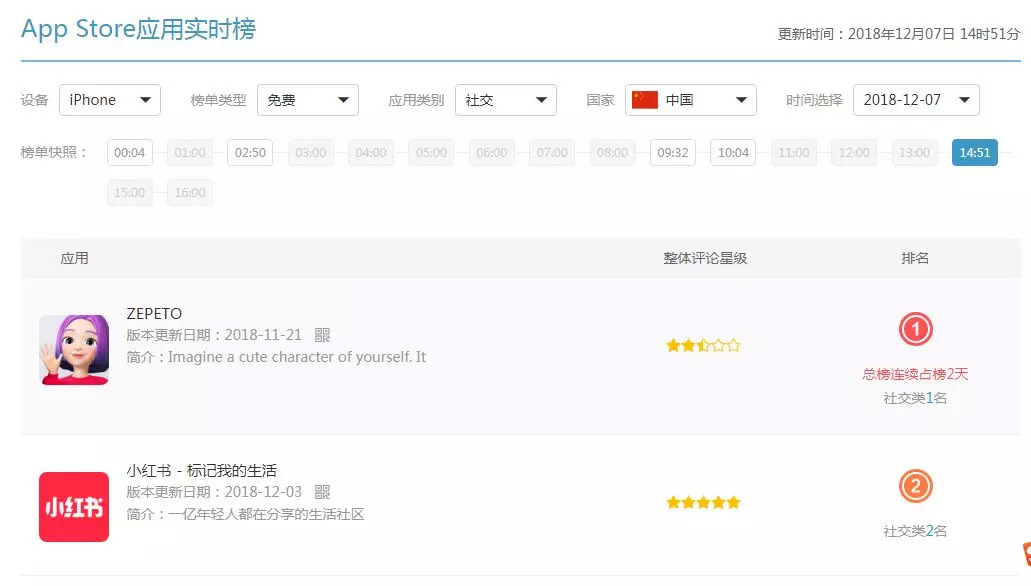The height and width of the screenshot is (586, 1031).
Task: Click ZEPETO version date 2018-11-21
Action: coord(263,335)
